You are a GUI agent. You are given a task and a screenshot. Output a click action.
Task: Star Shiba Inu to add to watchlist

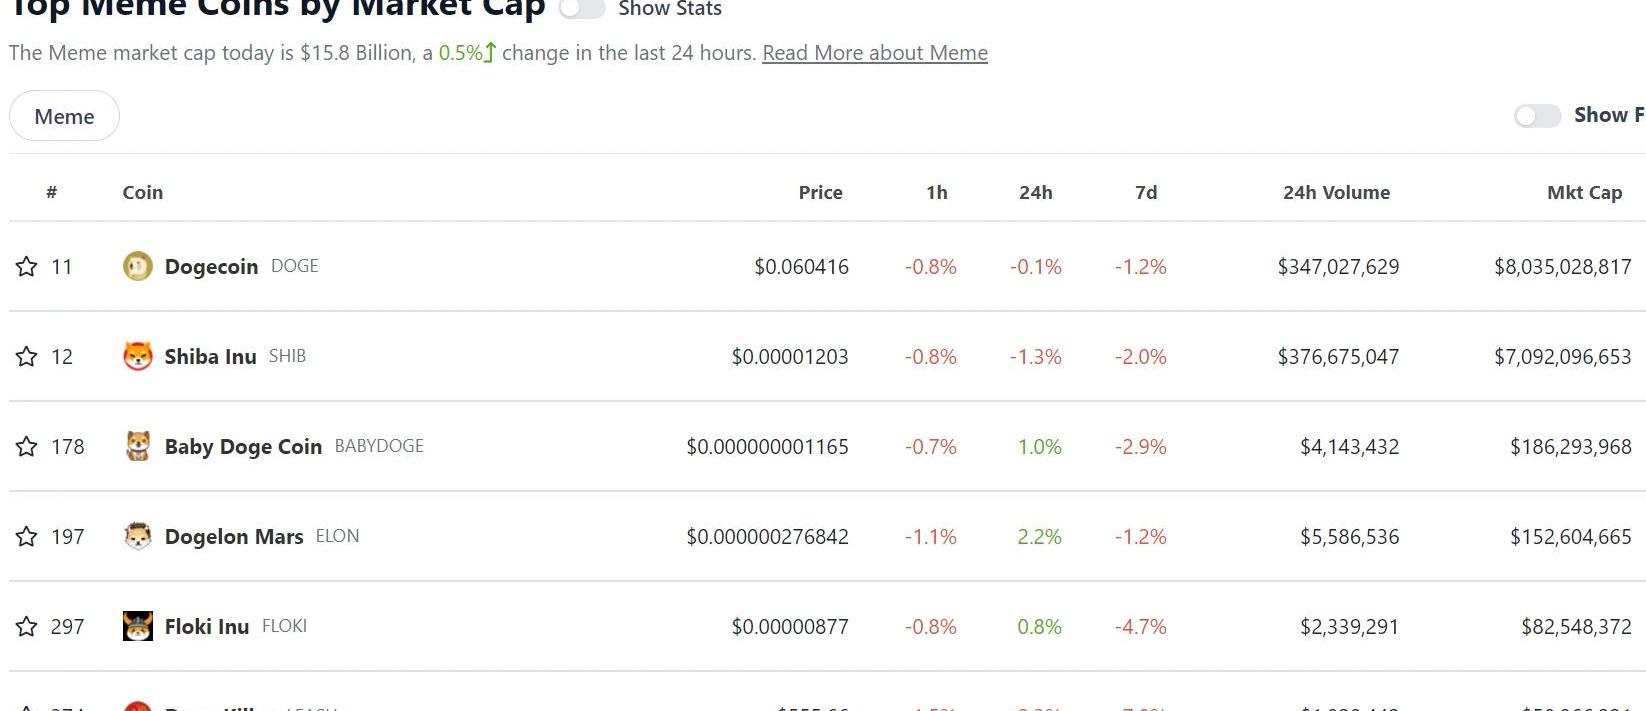click(x=26, y=356)
